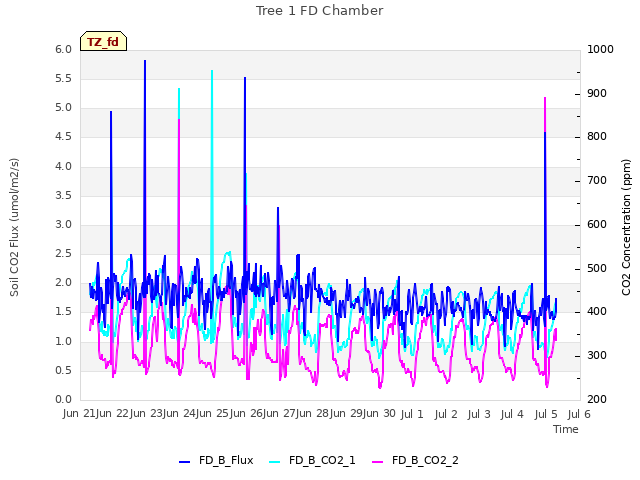
Task: Click the magenta spike peak near Jul 5
Action: coord(545,98)
